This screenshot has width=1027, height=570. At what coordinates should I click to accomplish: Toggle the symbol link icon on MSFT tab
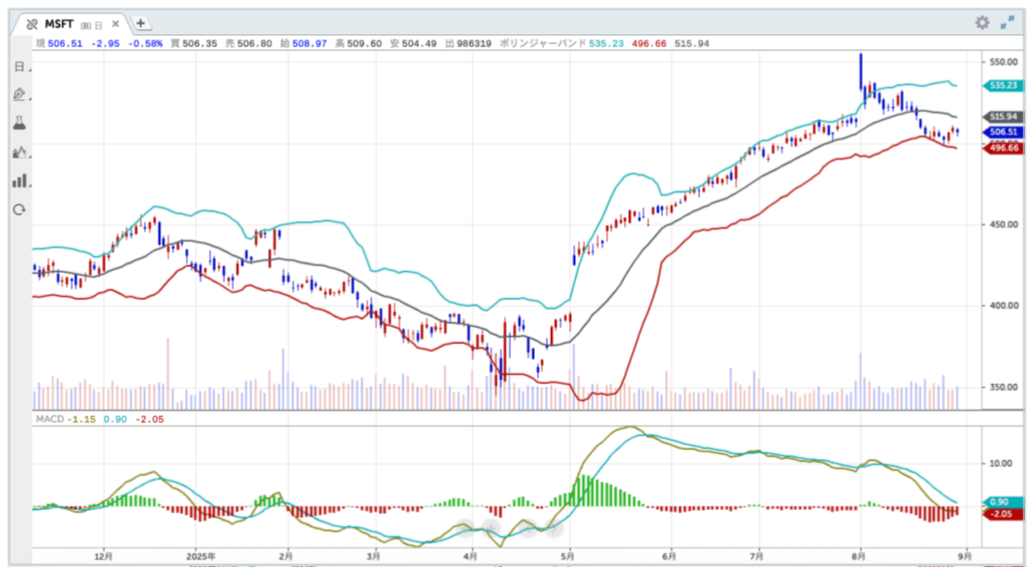coord(32,23)
